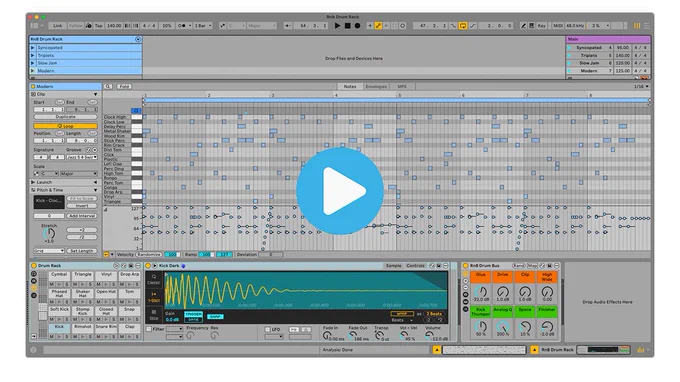Toggle the Drum Rack device activator
The width and height of the screenshot is (680, 382).
click(x=33, y=265)
